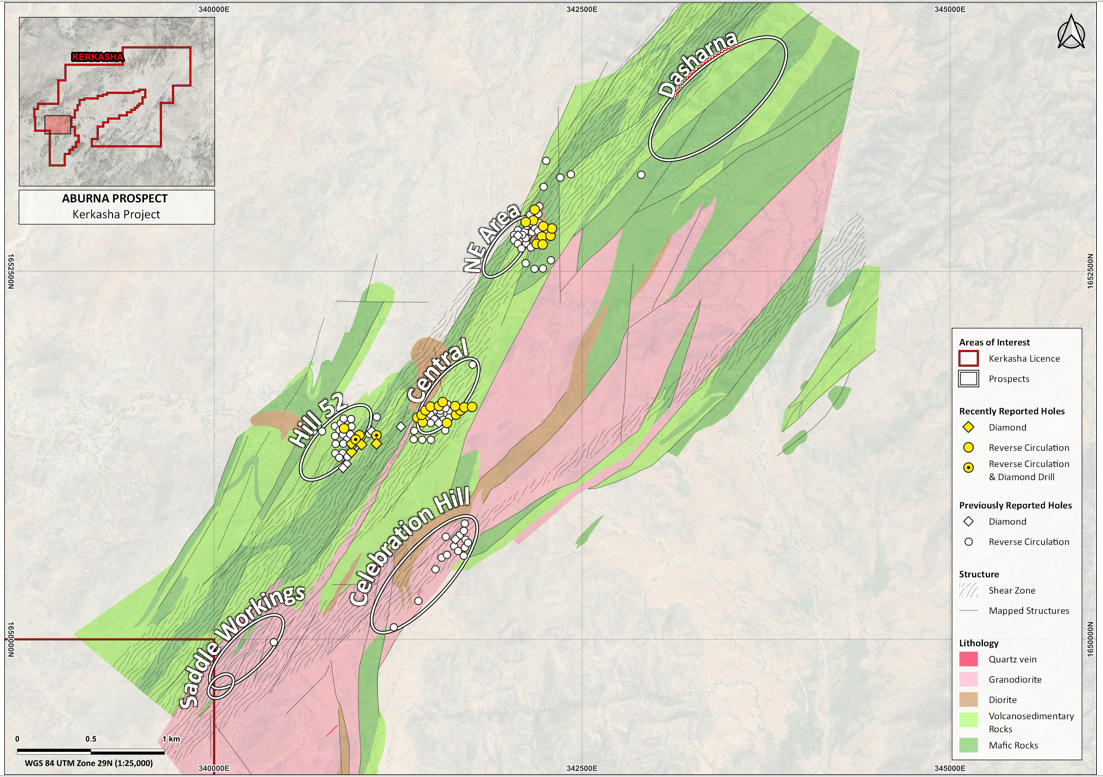Click the yellow Reverse Circulation legend circle
This screenshot has width=1103, height=777.
(969, 448)
